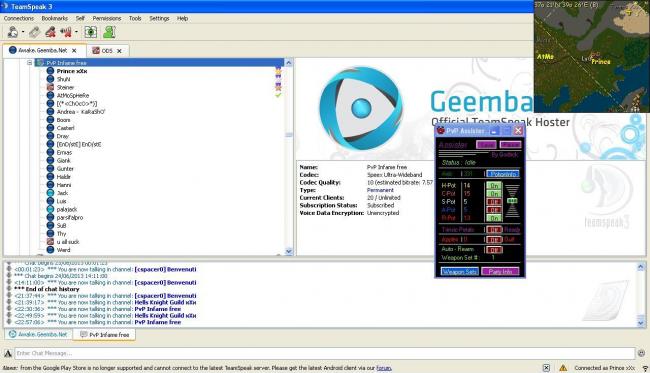Click the red avatar icon beside Steiner
The image size is (650, 373).
[x=50, y=87]
